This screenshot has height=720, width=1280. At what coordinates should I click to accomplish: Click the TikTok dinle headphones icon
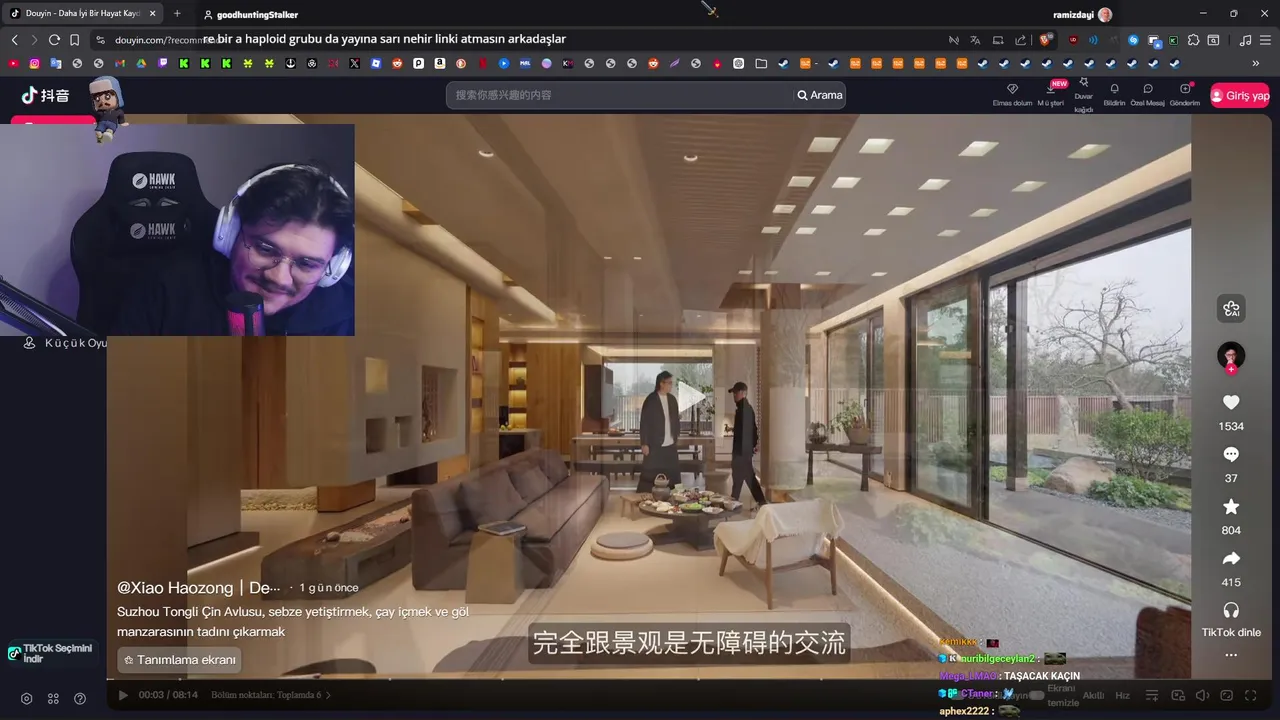coord(1231,610)
